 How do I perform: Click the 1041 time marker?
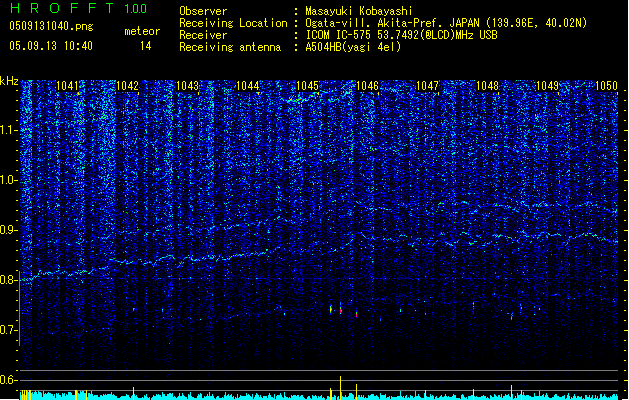(68, 86)
